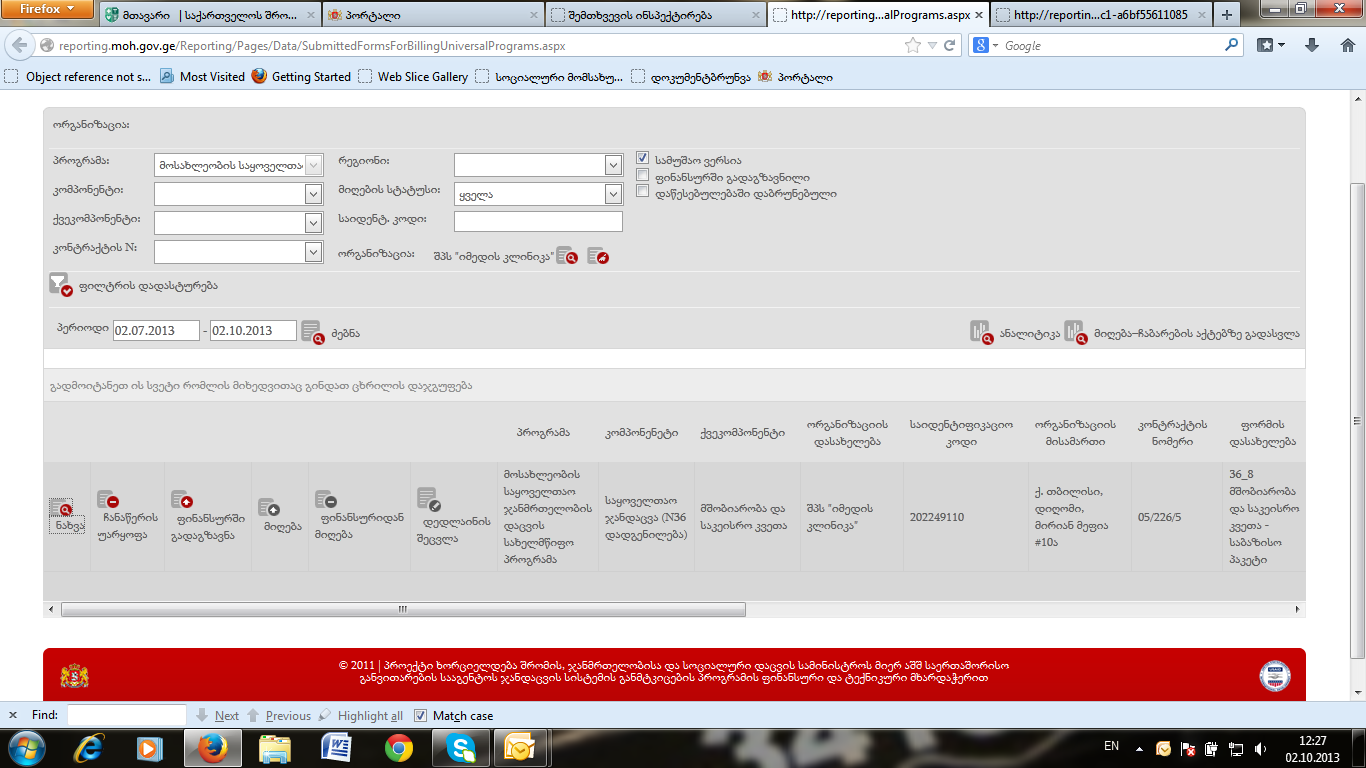Enable the ფინანსურში გადაგზავნილი checkbox
The image size is (1366, 768).
point(644,176)
